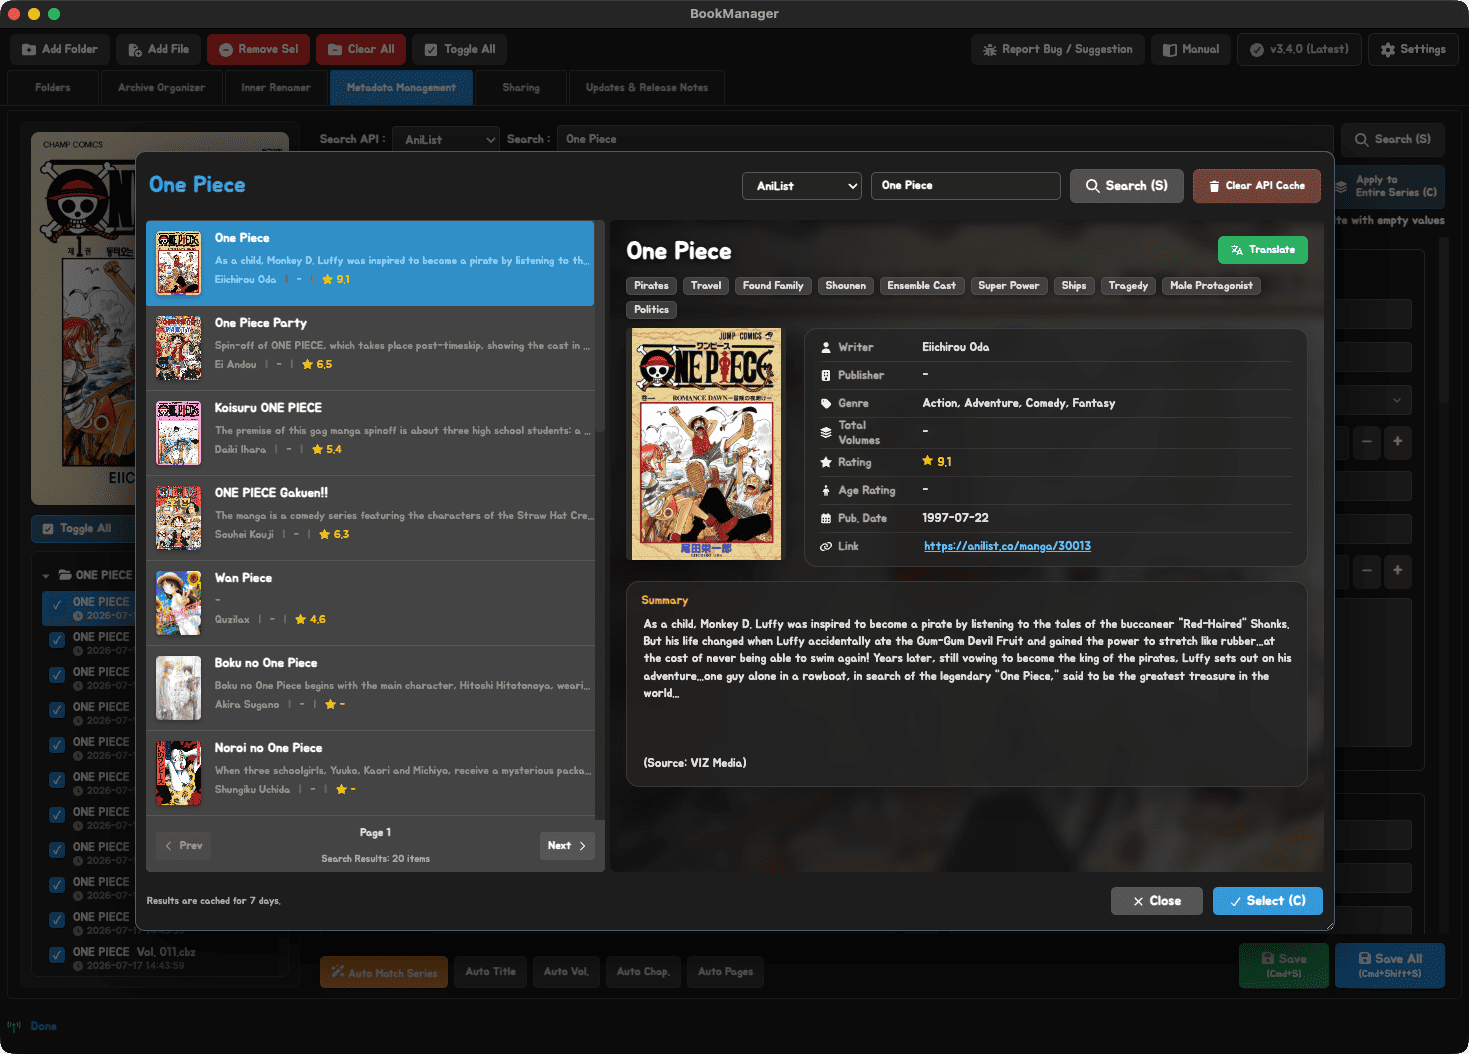1469x1054 pixels.
Task: Pick the Wan Piece result by Quzilax
Action: 370,603
